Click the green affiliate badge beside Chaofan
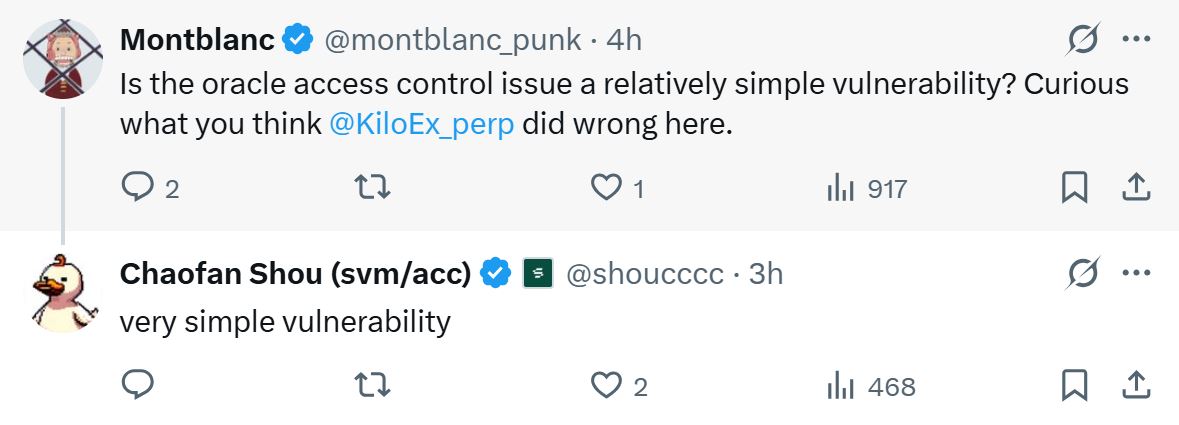The height and width of the screenshot is (425, 1179). [x=538, y=273]
